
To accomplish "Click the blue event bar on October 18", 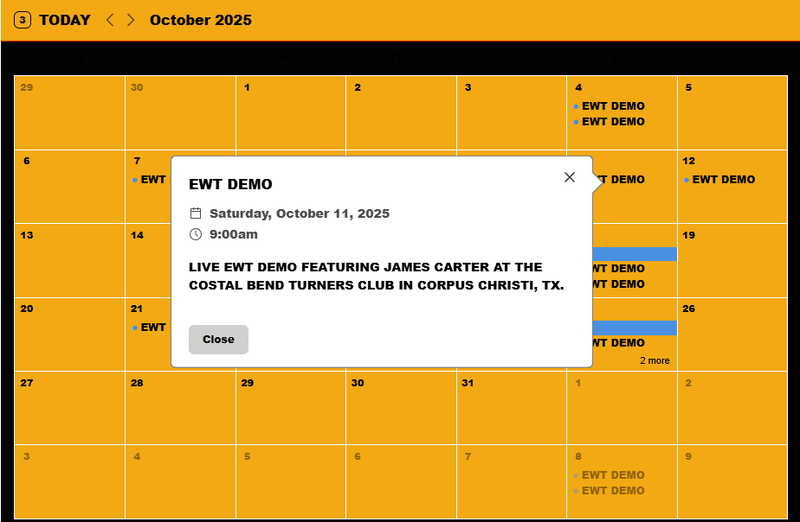I will (634, 254).
